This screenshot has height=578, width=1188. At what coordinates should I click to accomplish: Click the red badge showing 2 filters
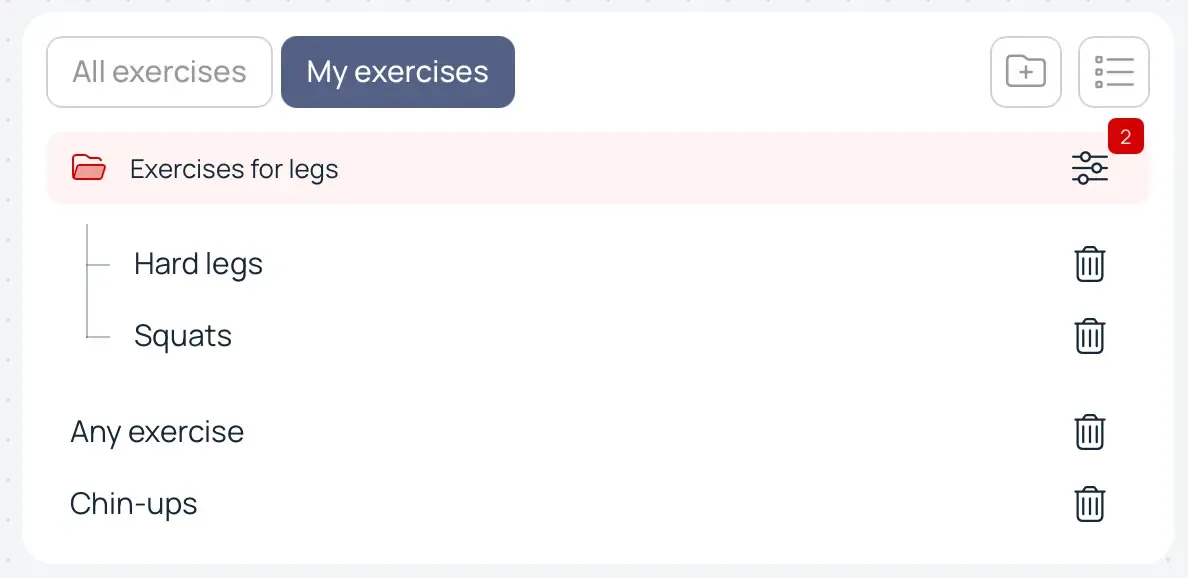[1124, 136]
